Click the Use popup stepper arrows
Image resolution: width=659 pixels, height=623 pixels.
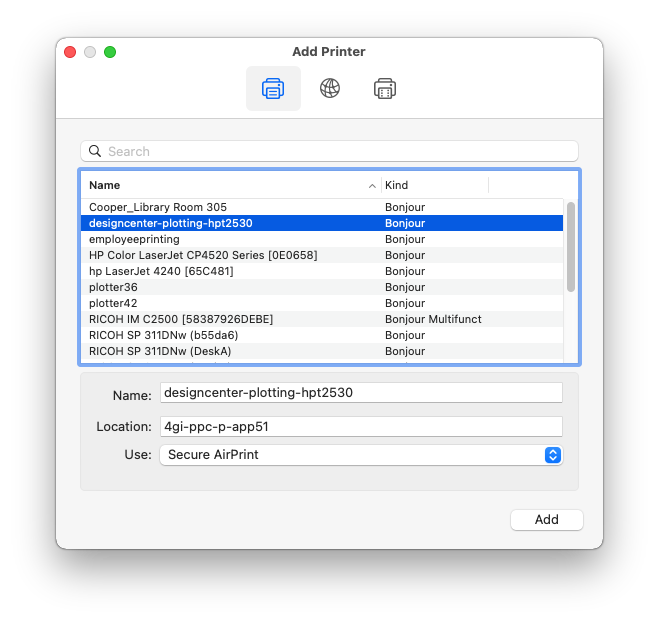pyautogui.click(x=553, y=455)
